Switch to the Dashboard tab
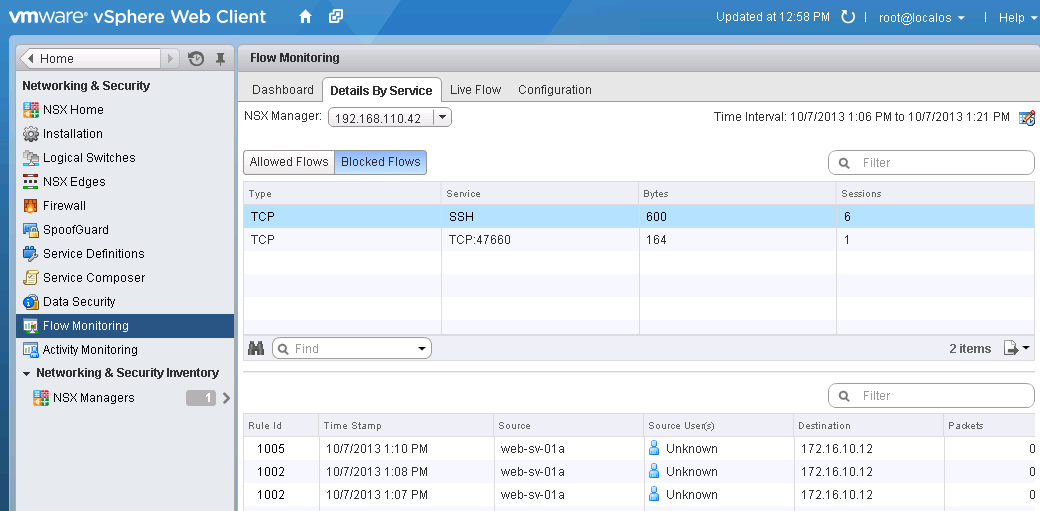The image size is (1040, 511). (x=283, y=90)
